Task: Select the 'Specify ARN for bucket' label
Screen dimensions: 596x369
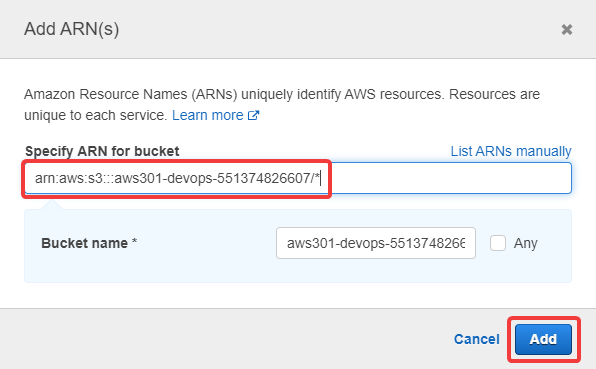Action: click(102, 151)
